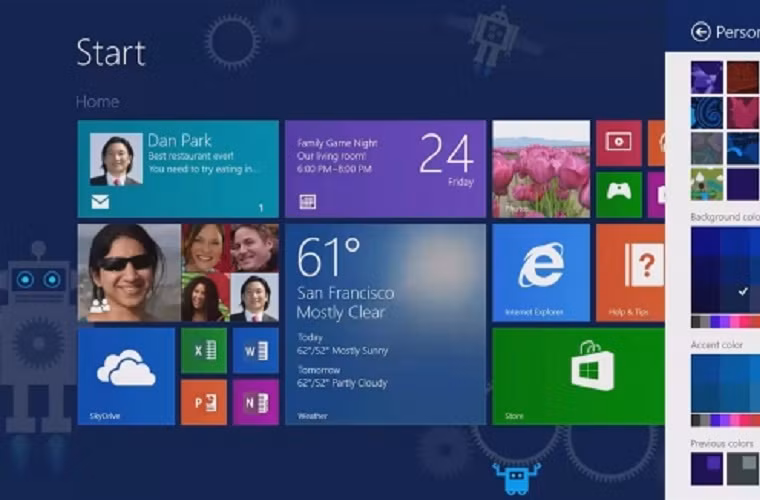Click the Home group label
760x500 pixels.
point(97,102)
